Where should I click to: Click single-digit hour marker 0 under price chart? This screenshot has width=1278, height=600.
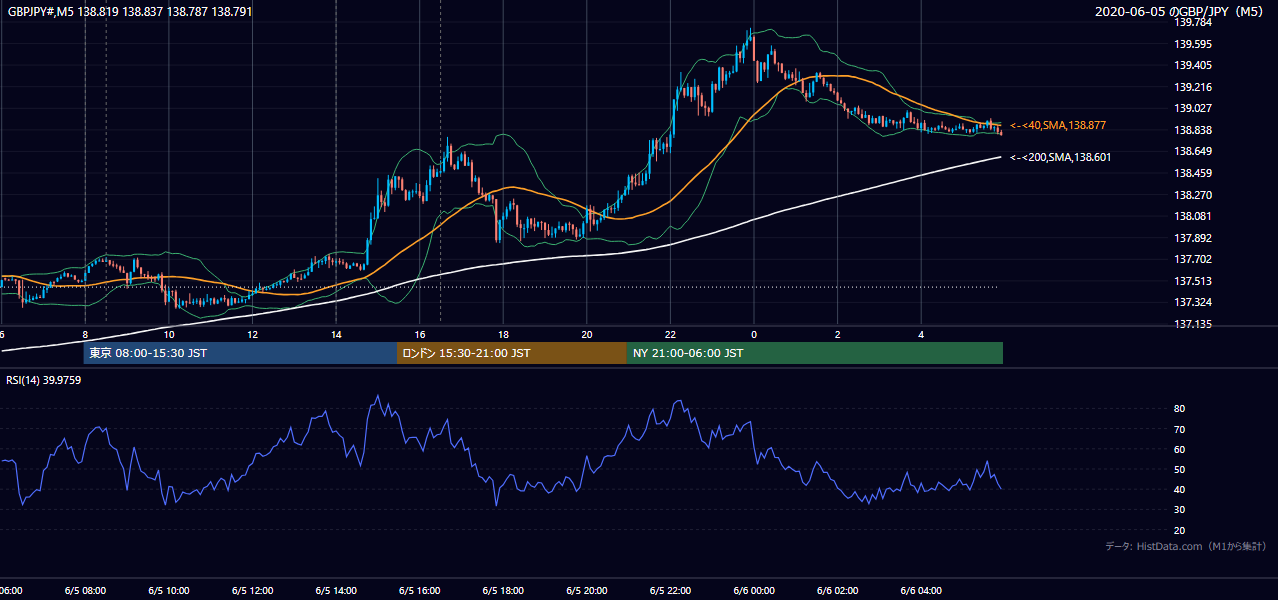point(754,335)
